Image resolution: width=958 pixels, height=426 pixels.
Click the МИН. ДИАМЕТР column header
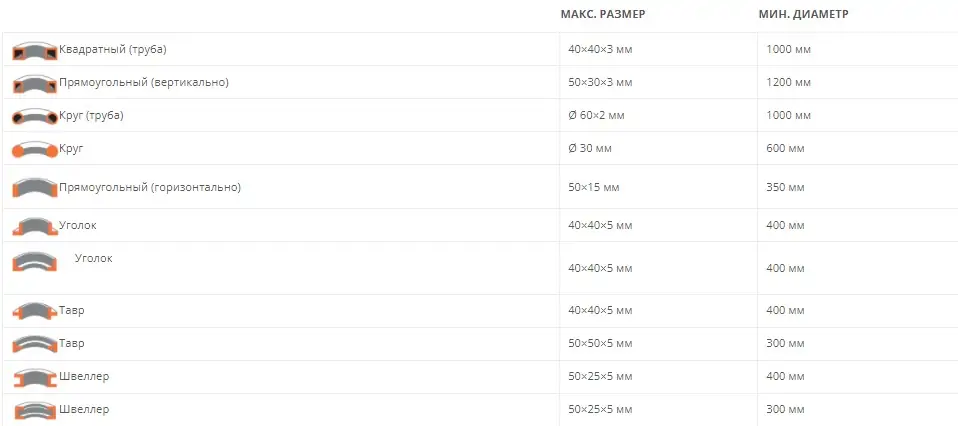click(803, 15)
